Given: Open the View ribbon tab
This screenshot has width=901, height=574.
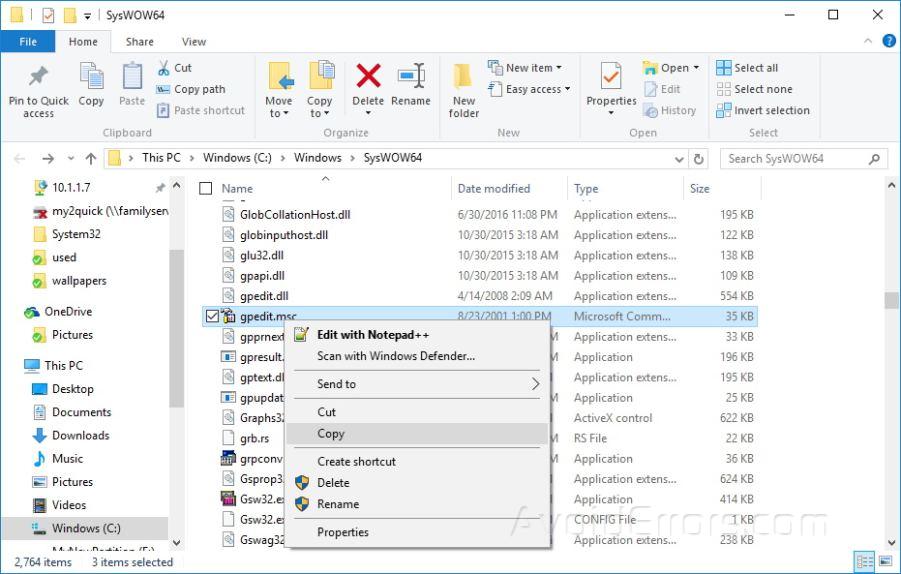Looking at the screenshot, I should point(194,42).
